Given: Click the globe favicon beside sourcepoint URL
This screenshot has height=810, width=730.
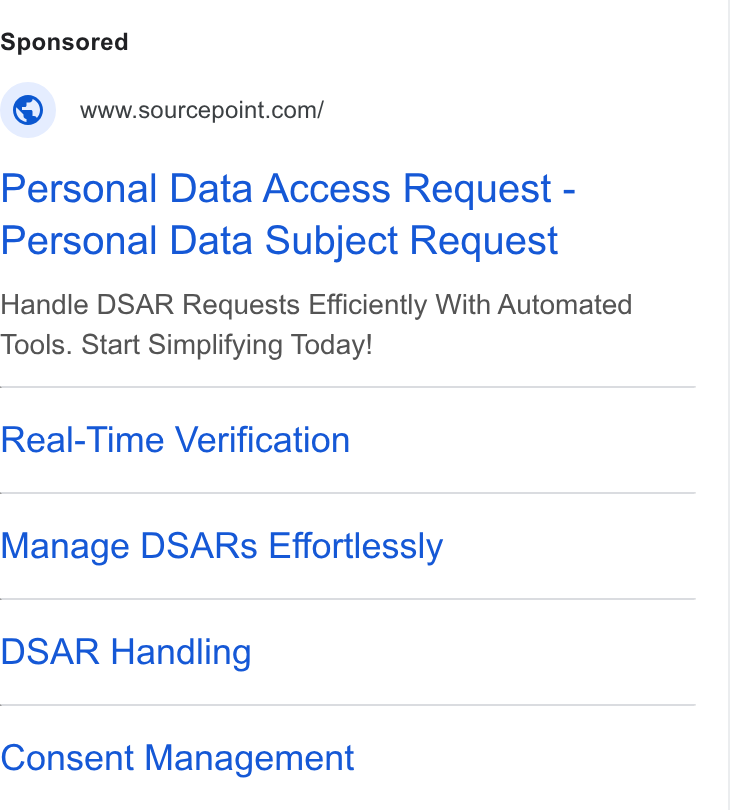Looking at the screenshot, I should pyautogui.click(x=28, y=110).
